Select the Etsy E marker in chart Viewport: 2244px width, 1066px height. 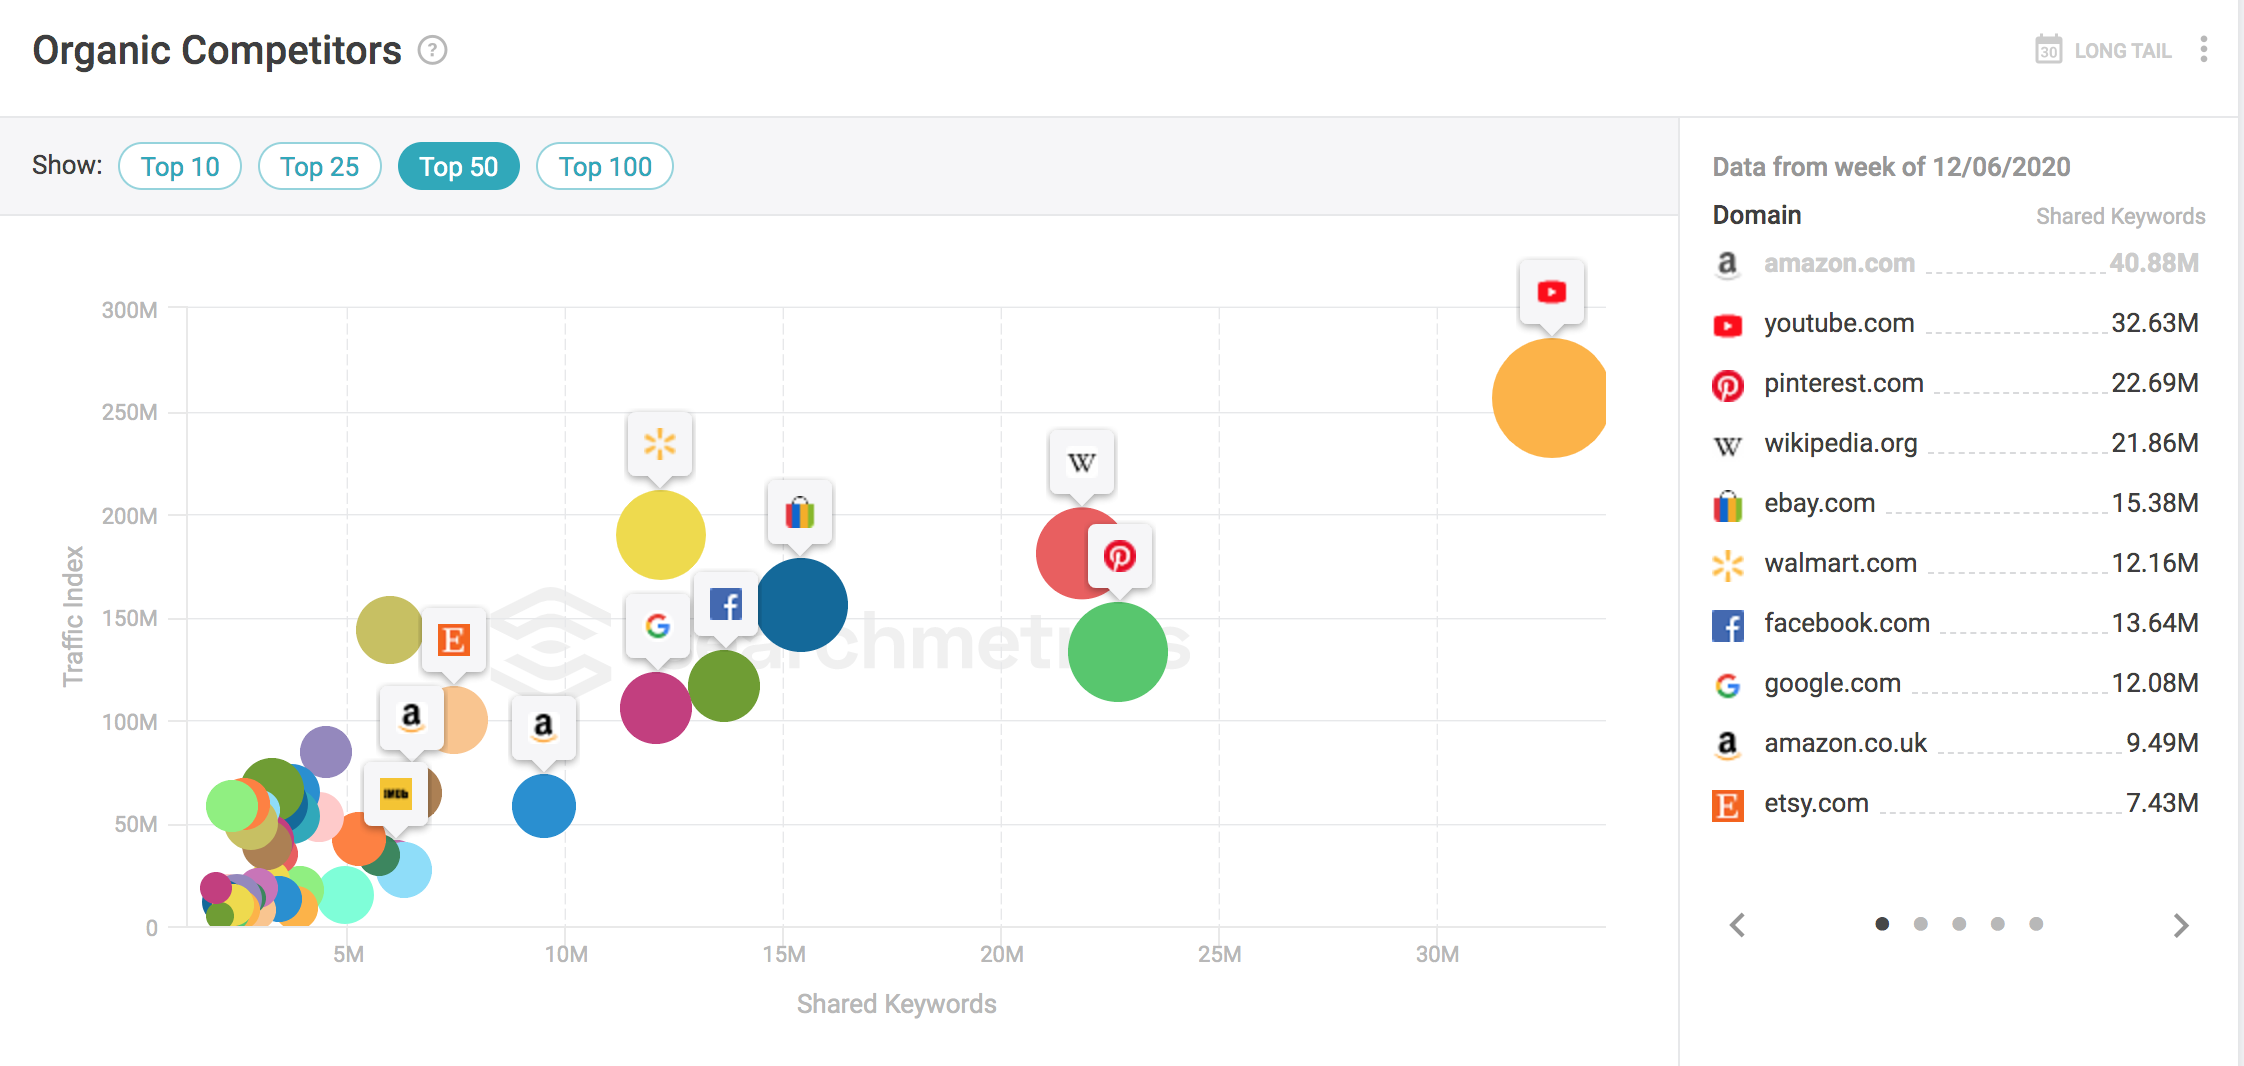[x=453, y=640]
